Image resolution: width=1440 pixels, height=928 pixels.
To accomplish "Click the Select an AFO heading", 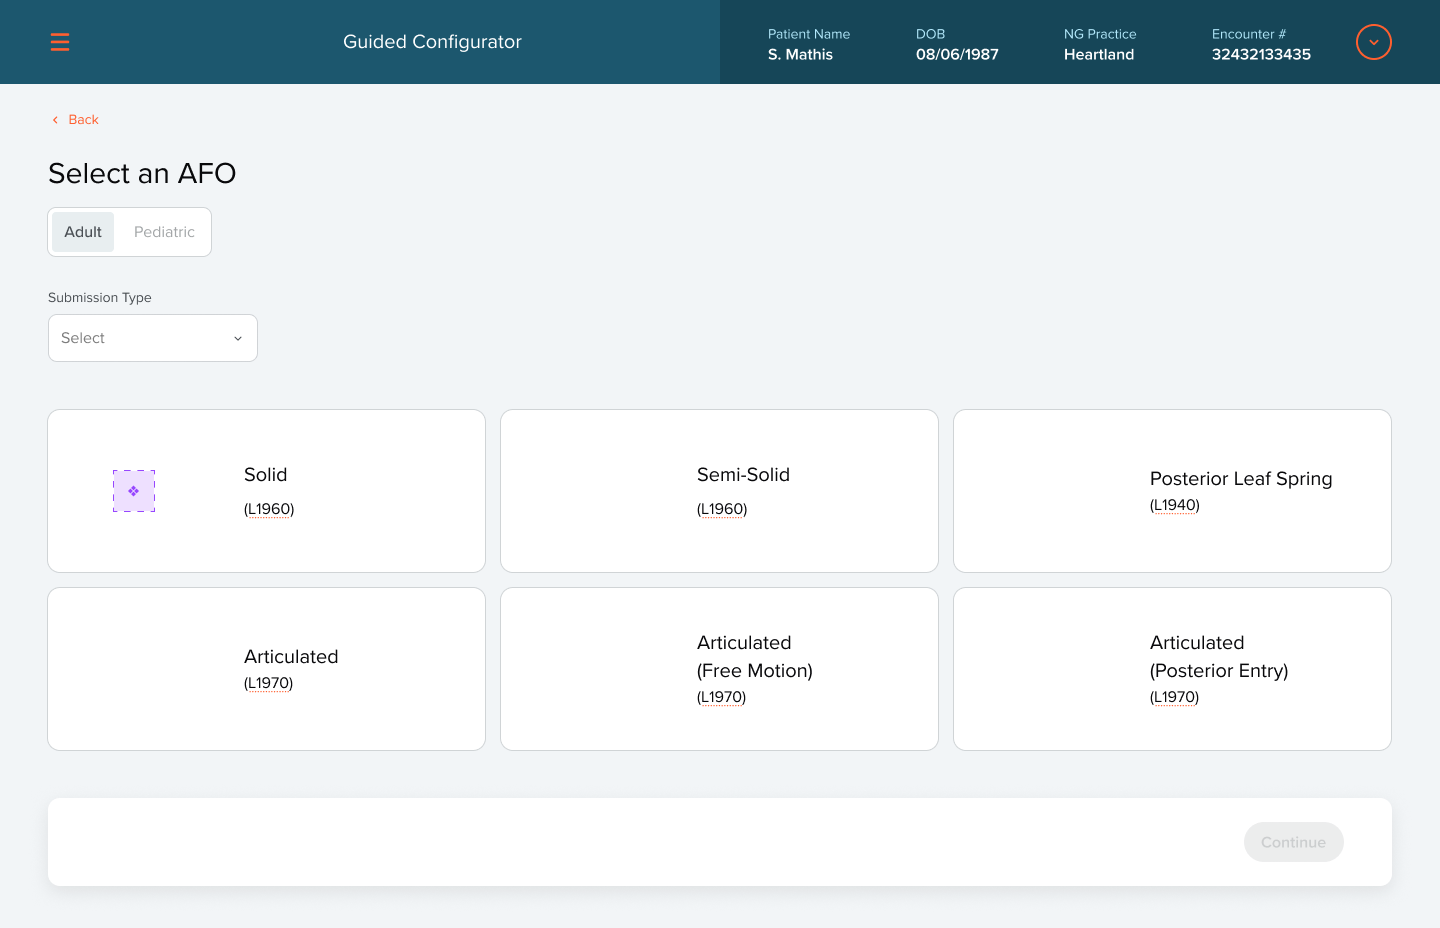I will pos(142,174).
